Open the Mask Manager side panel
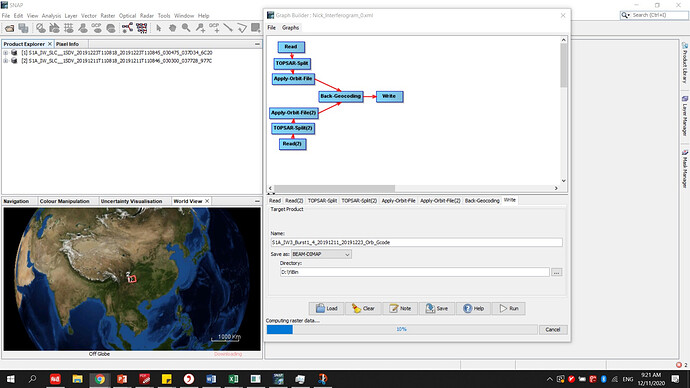Viewport: 690px width, 388px height. click(685, 169)
